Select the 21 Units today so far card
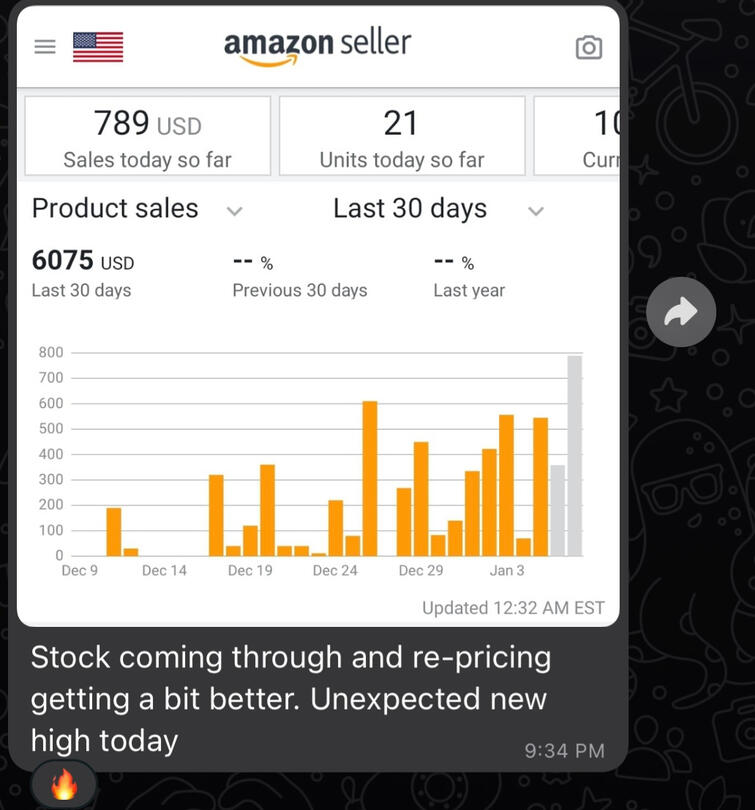This screenshot has height=810, width=755. pyautogui.click(x=401, y=137)
